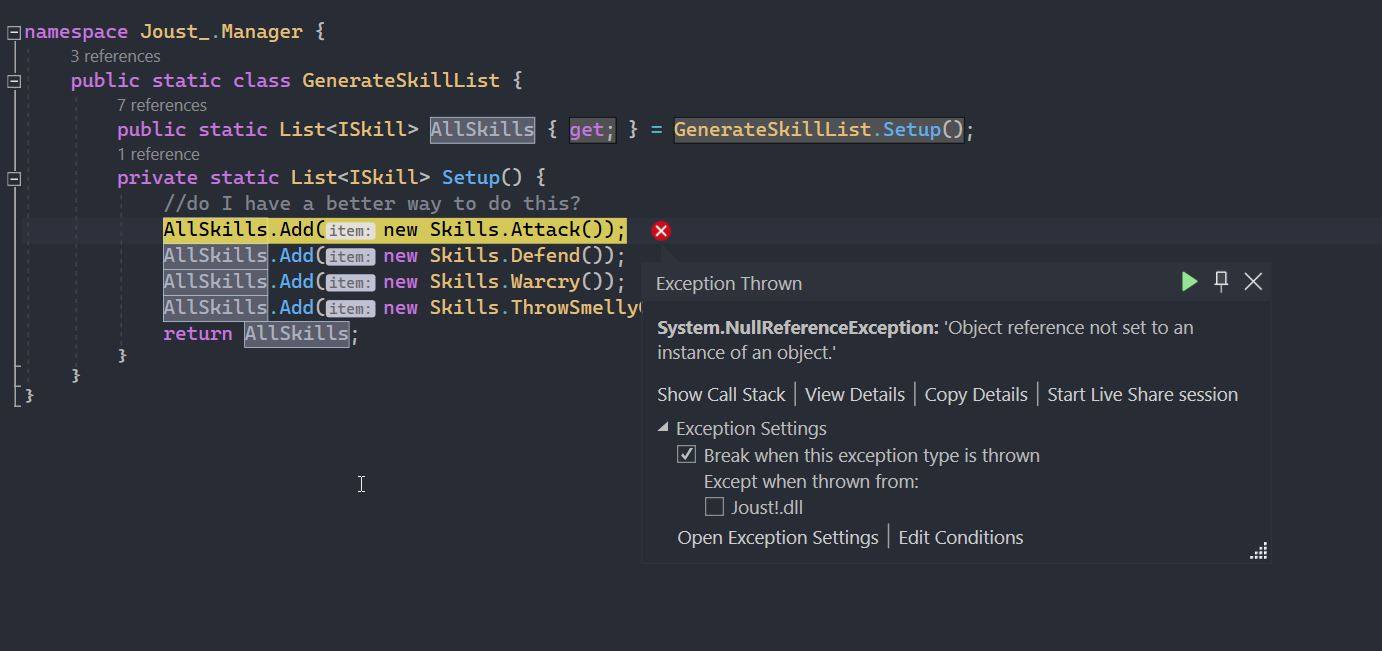This screenshot has width=1382, height=651.
Task: Open Exception Settings link
Action: (778, 538)
